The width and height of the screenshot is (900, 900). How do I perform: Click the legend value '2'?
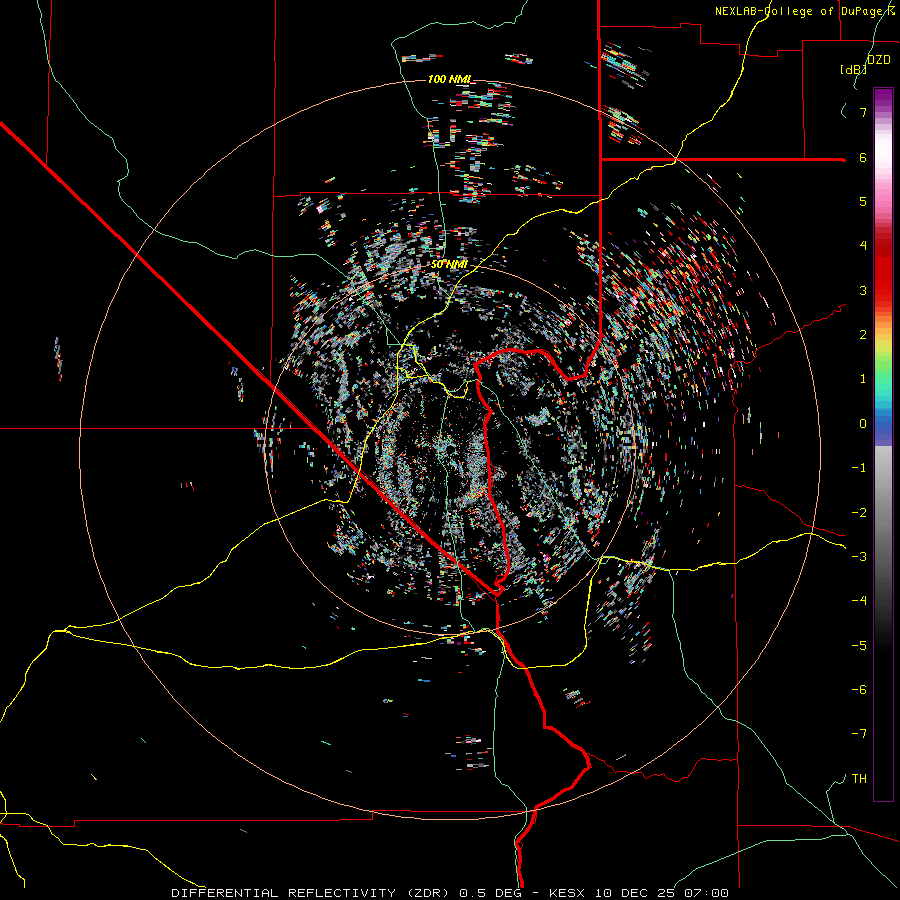click(863, 335)
